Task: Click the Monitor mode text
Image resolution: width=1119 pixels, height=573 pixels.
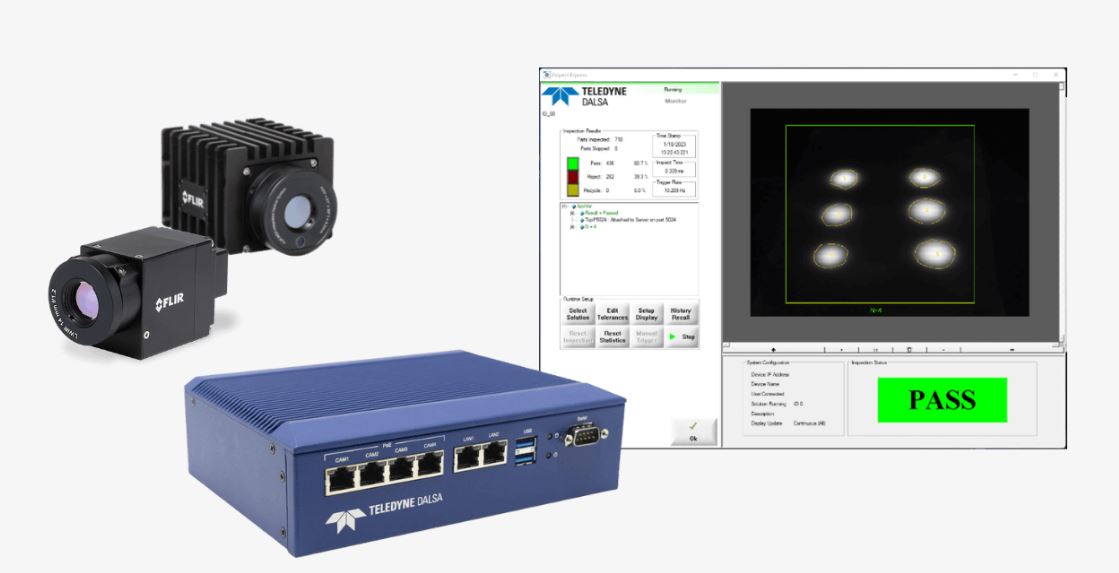Action: tap(674, 101)
